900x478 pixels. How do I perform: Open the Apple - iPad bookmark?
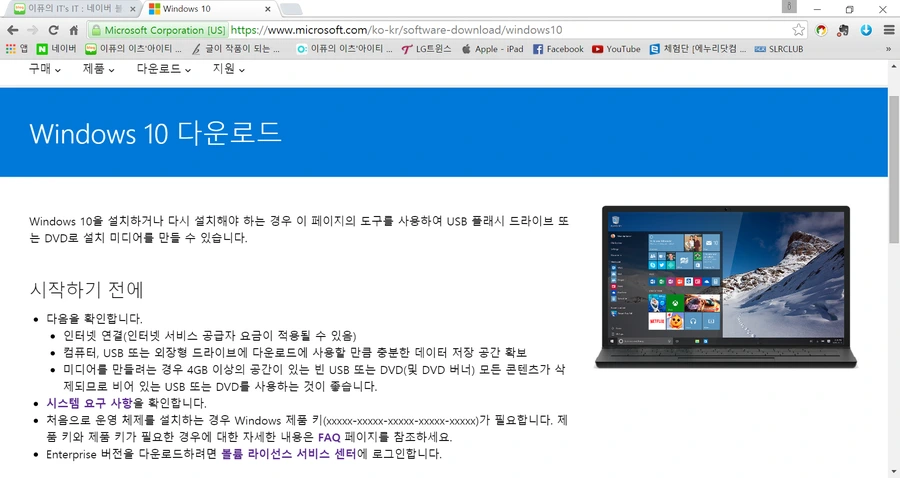[492, 49]
